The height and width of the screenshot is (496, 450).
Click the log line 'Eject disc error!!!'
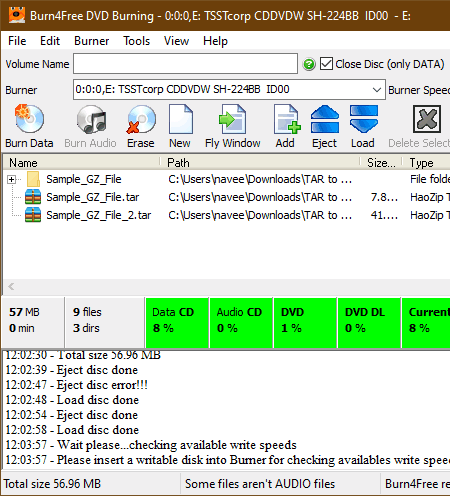(x=77, y=385)
